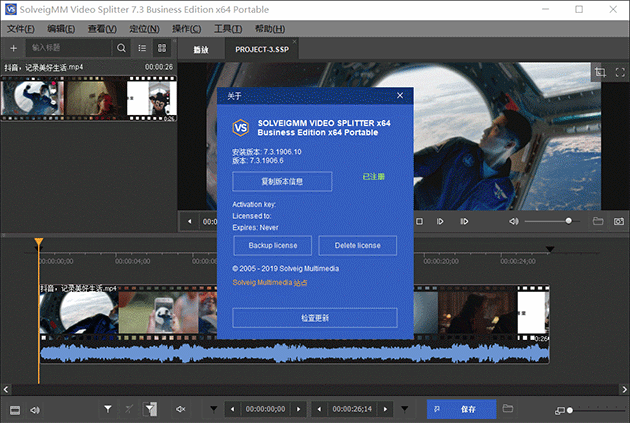Image resolution: width=630 pixels, height=423 pixels.
Task: Open the 帮助(H) menu
Action: coord(270,29)
